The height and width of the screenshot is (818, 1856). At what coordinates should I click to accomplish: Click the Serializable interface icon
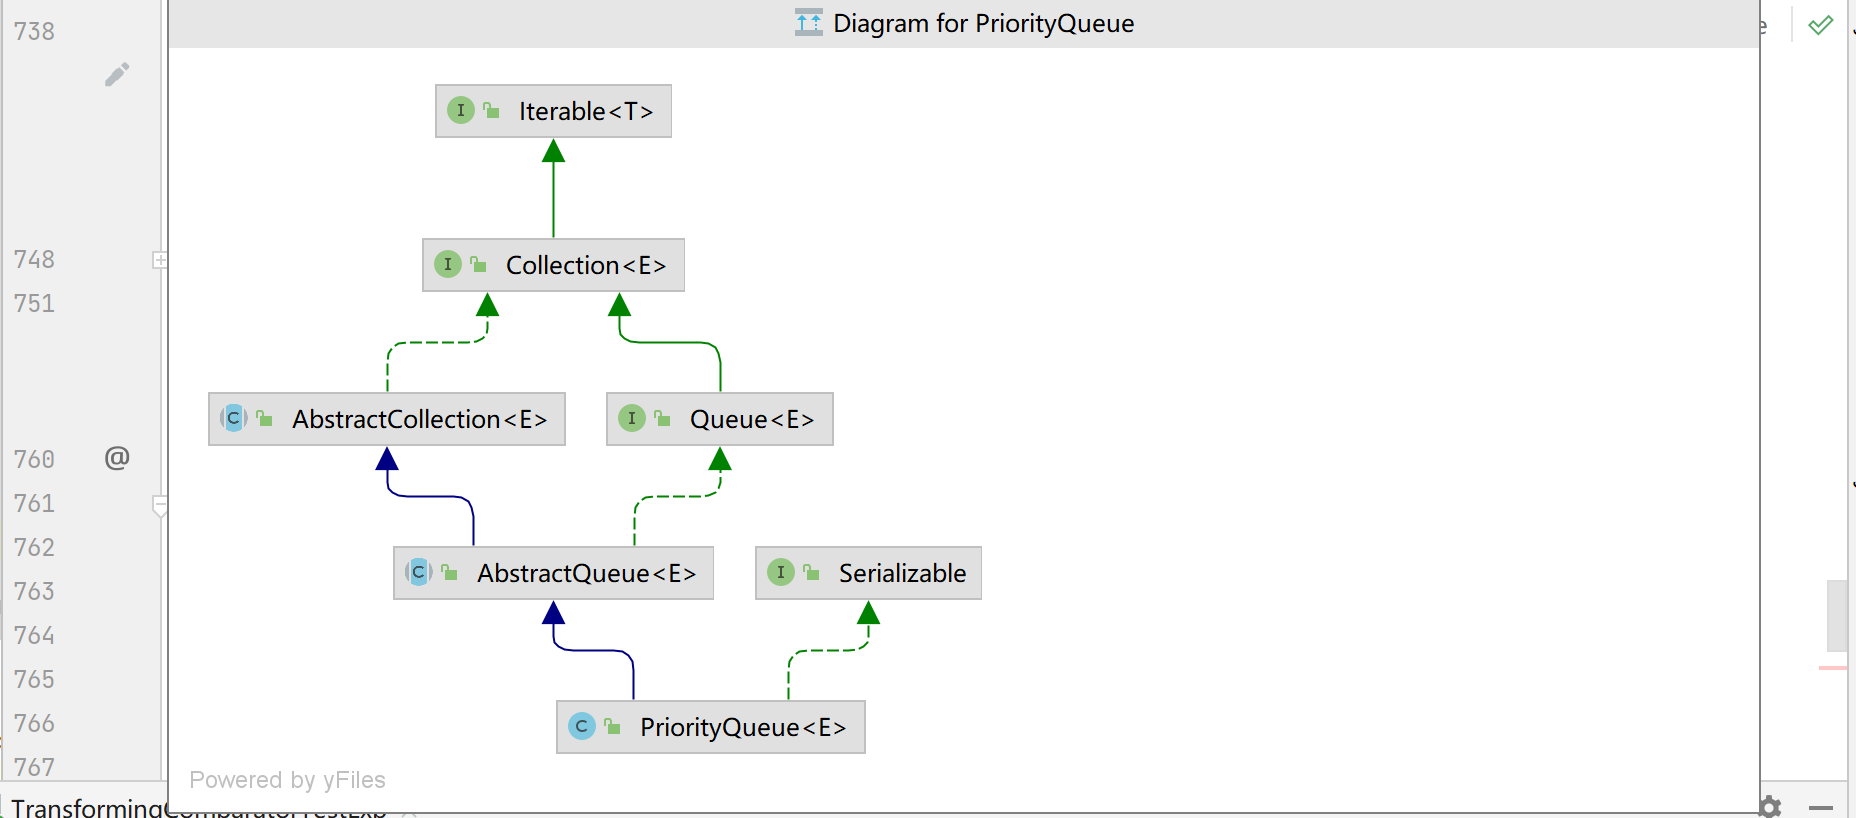(781, 572)
